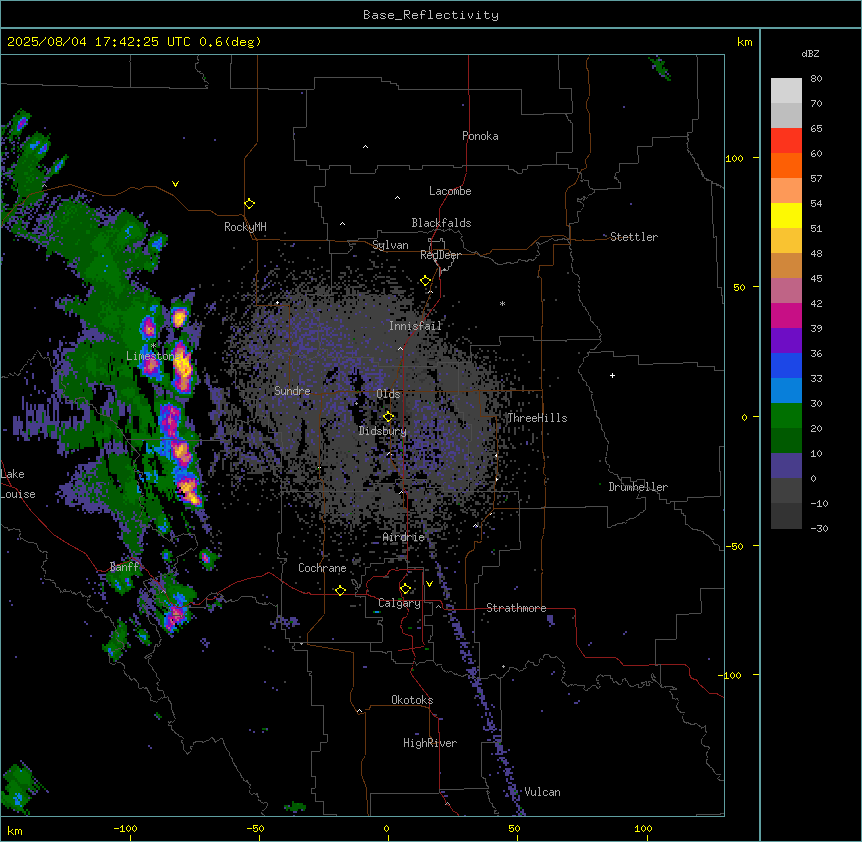This screenshot has width=862, height=842.
Task: Click the yellow km unit label at top right
Action: 744,42
